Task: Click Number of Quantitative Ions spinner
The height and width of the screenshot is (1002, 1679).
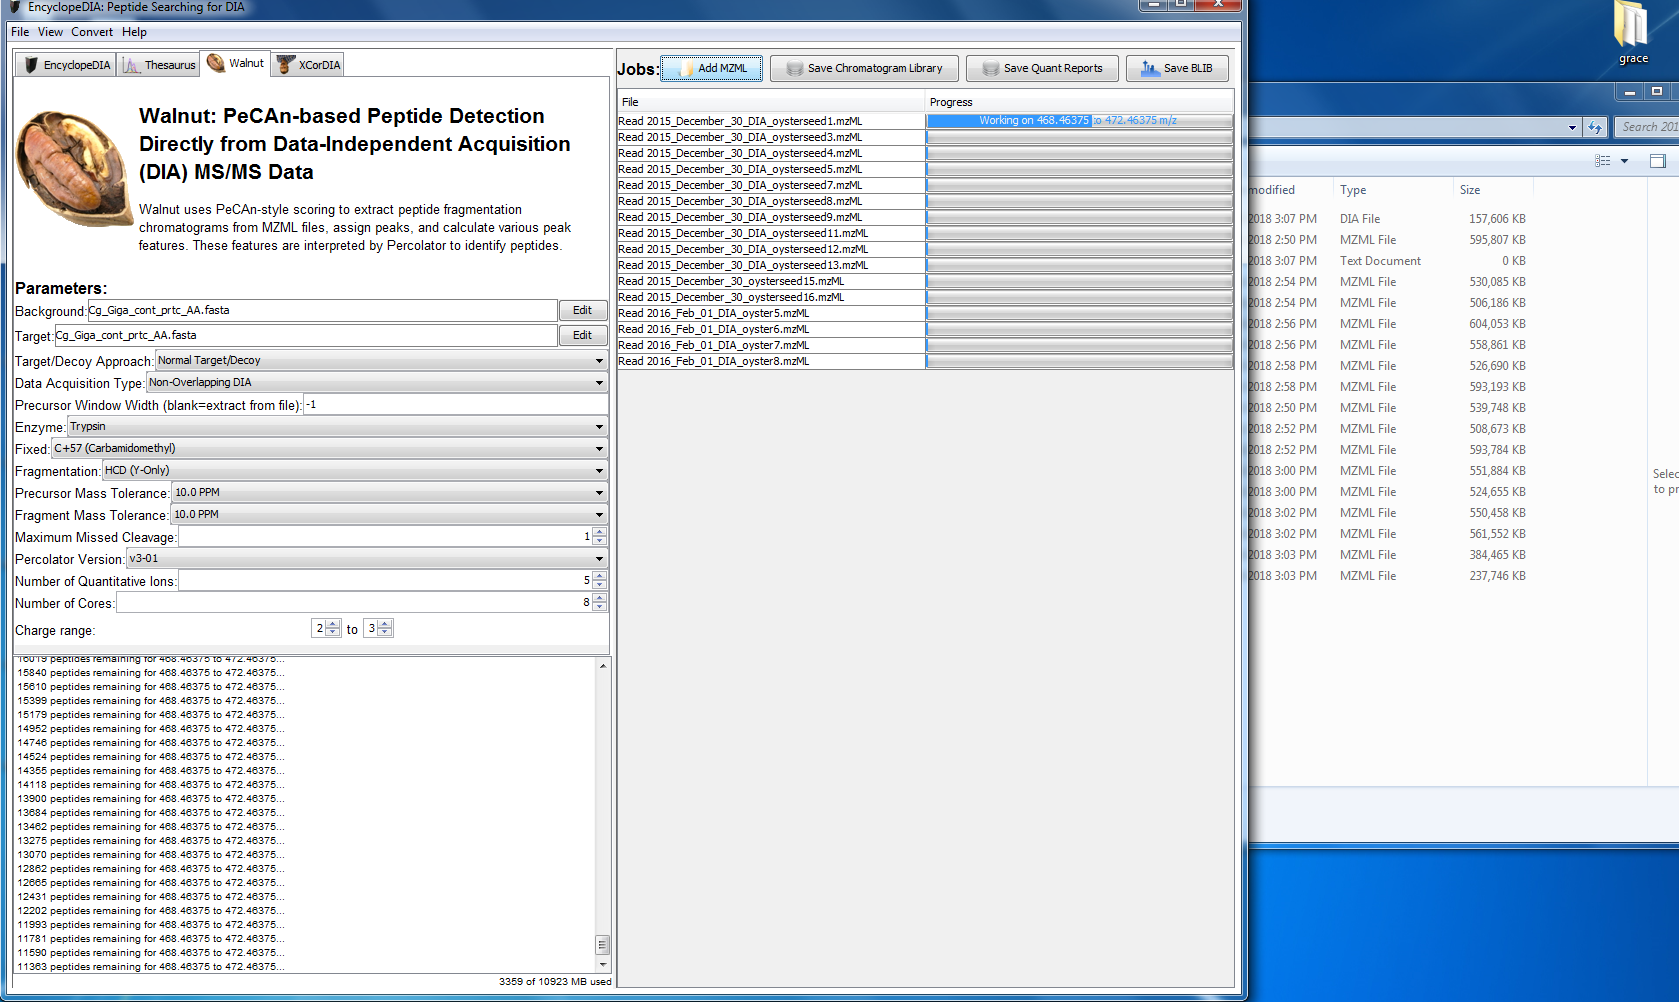Action: coord(599,580)
